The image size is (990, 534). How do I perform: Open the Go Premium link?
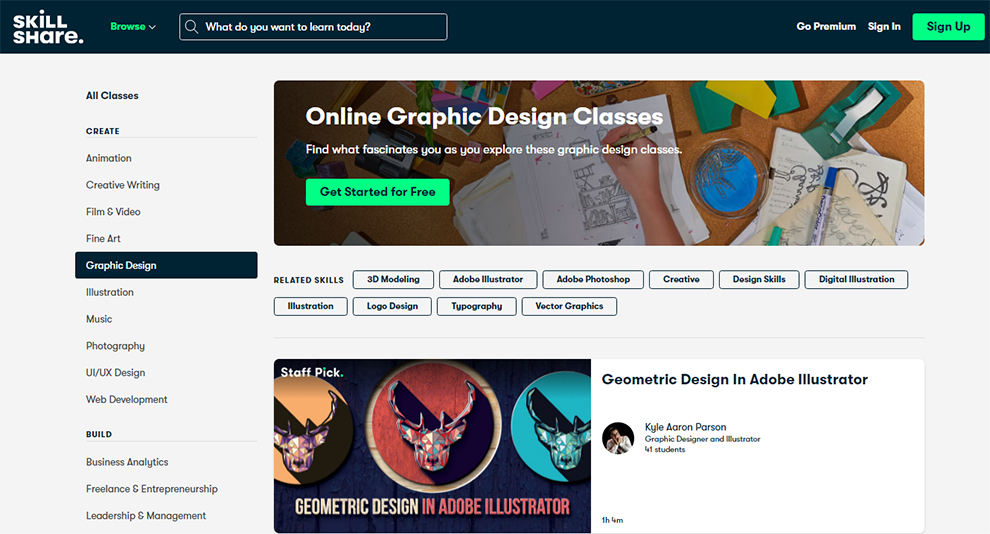(x=826, y=27)
